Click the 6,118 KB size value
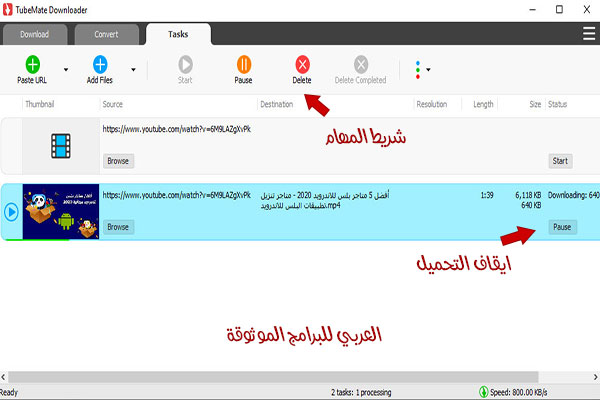The height and width of the screenshot is (400, 600). click(x=528, y=195)
